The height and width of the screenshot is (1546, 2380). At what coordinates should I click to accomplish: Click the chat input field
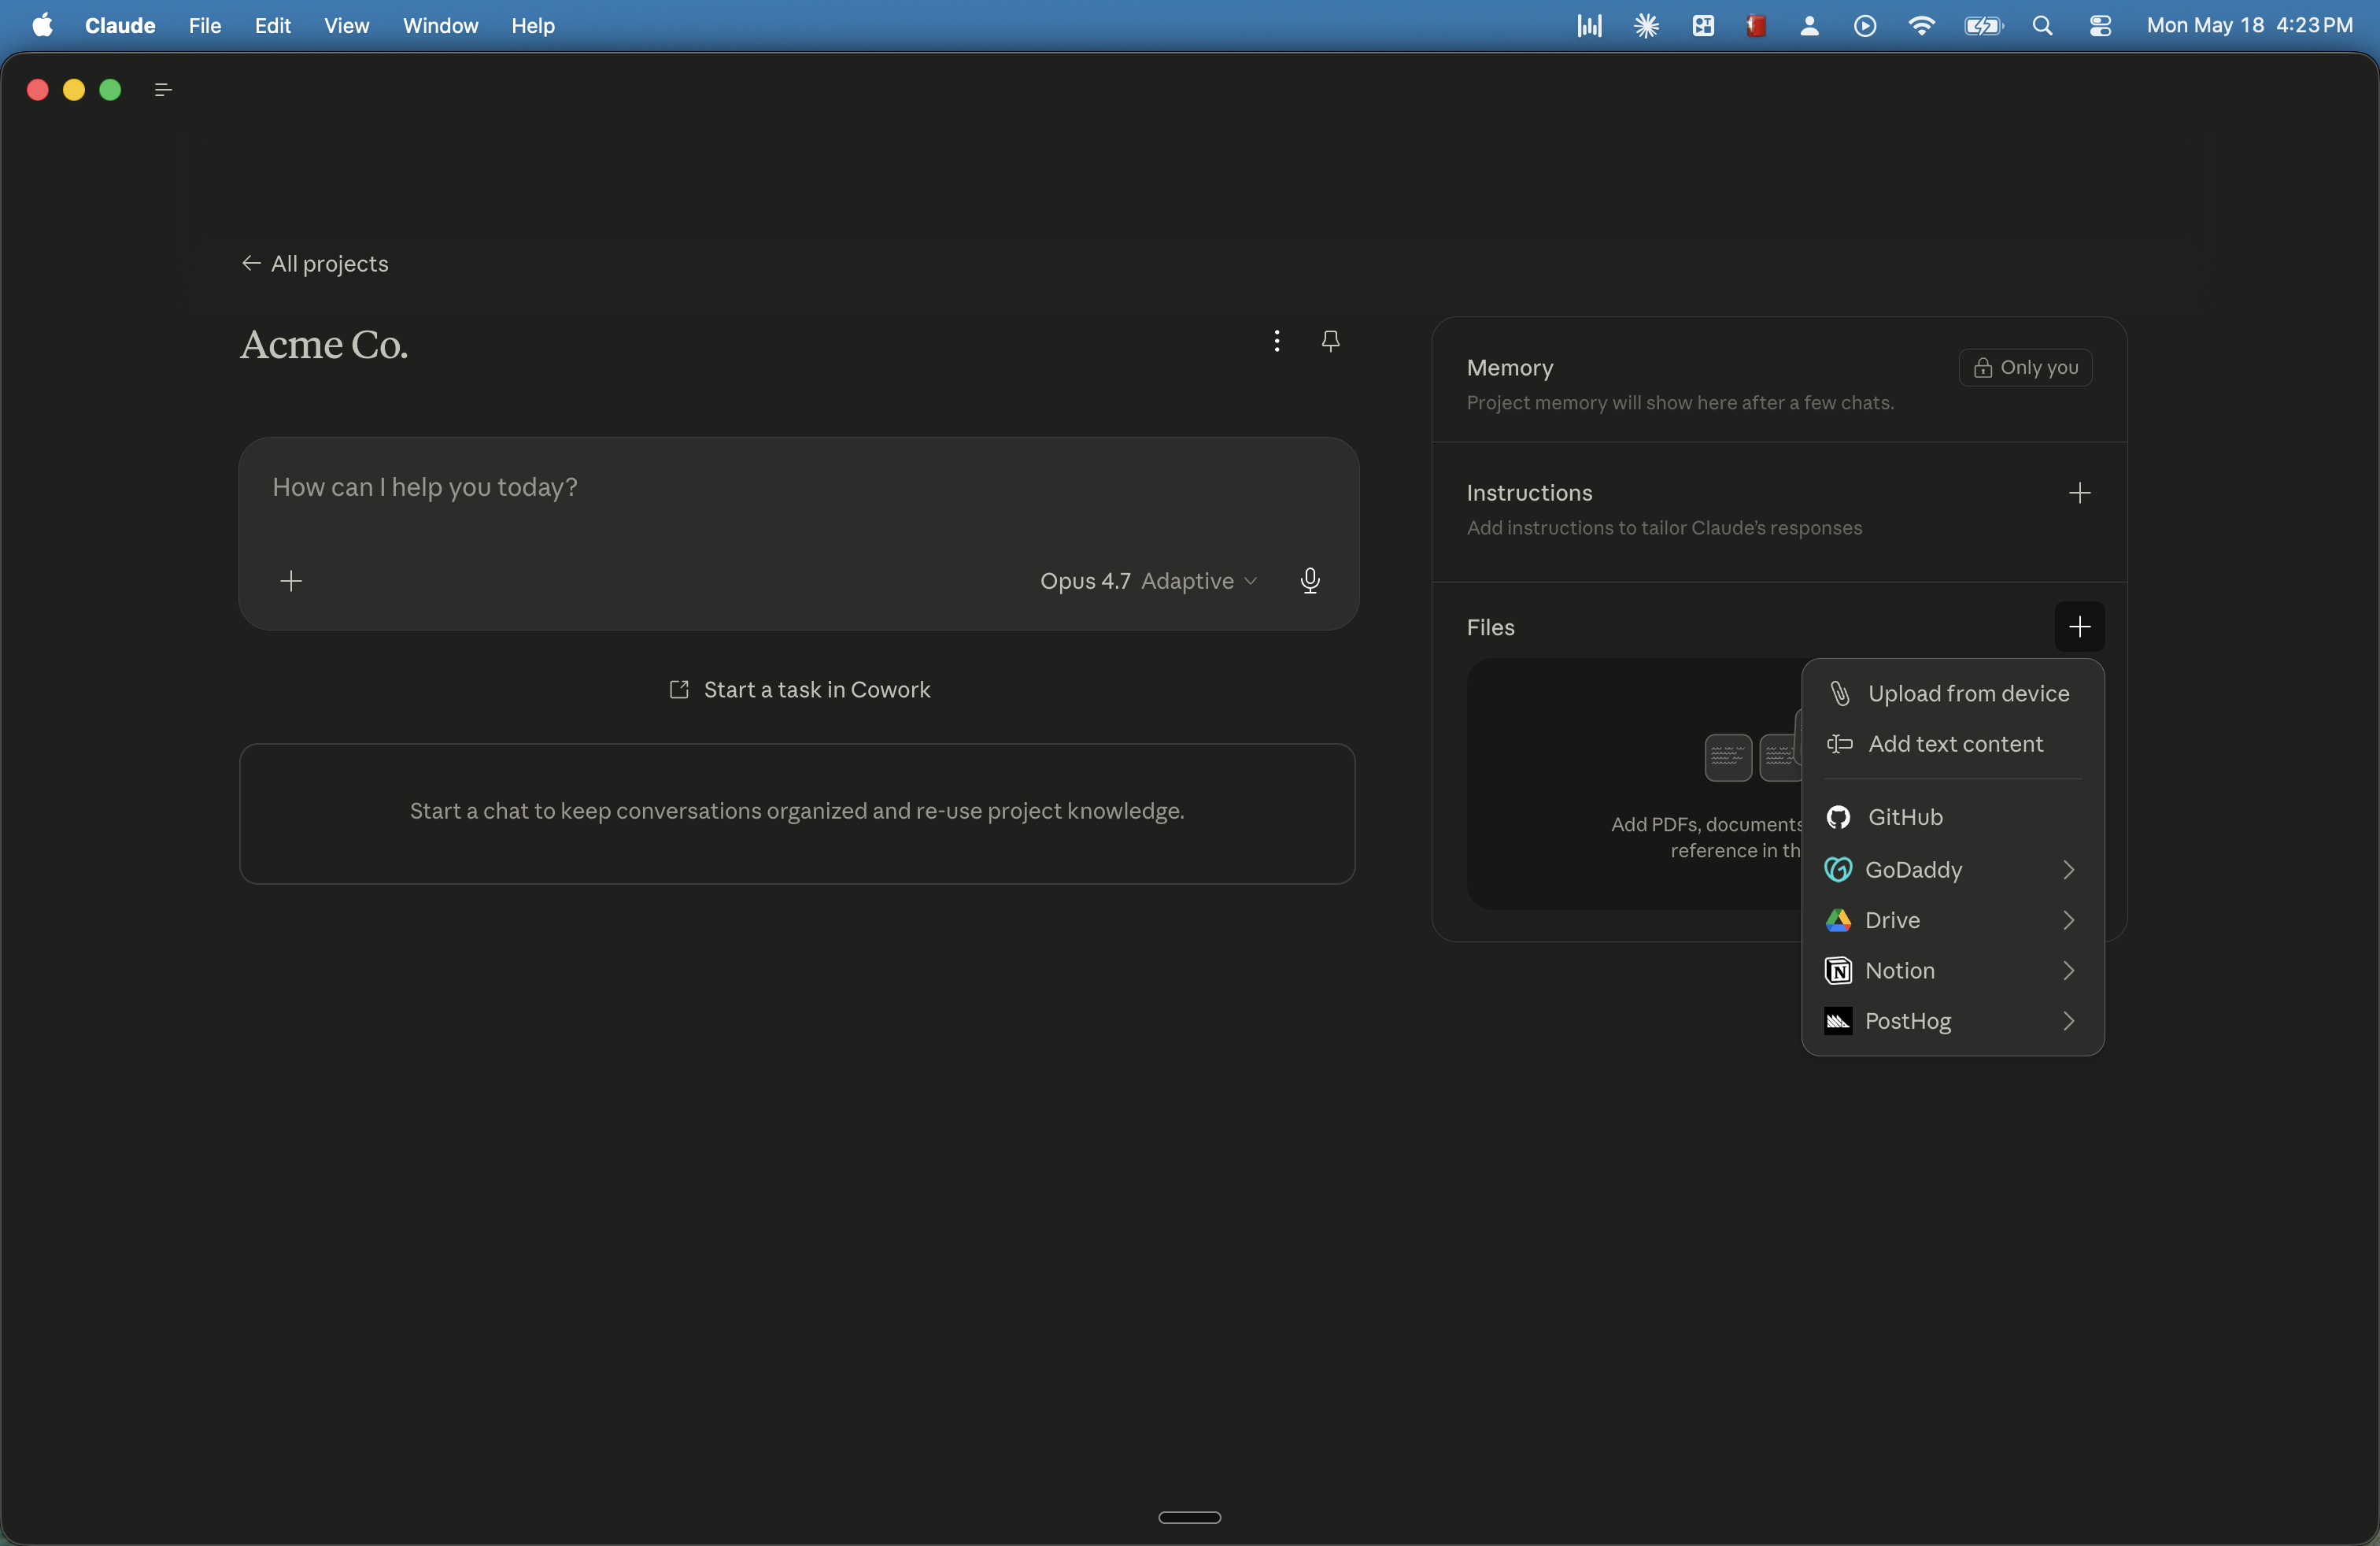798,487
